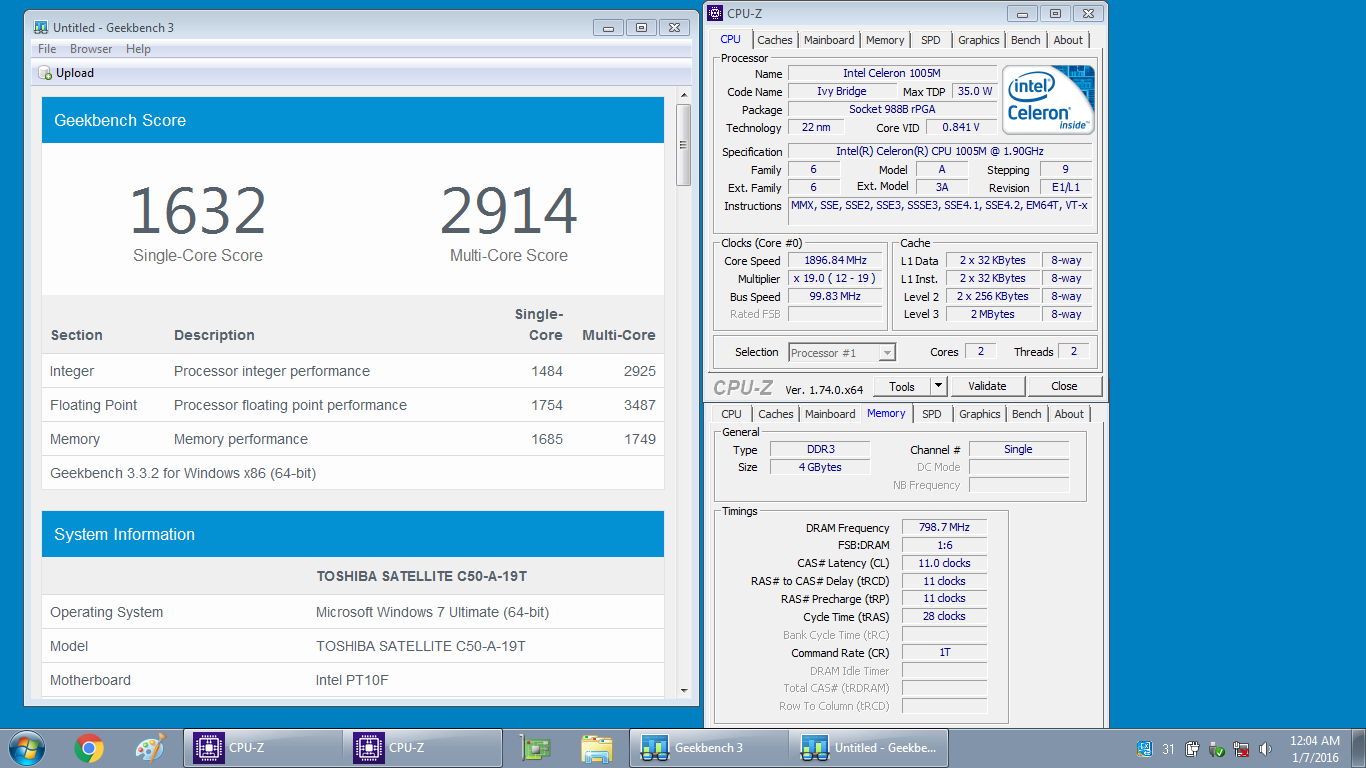This screenshot has width=1366, height=768.
Task: Click the Geekbench window title icon
Action: [41, 27]
